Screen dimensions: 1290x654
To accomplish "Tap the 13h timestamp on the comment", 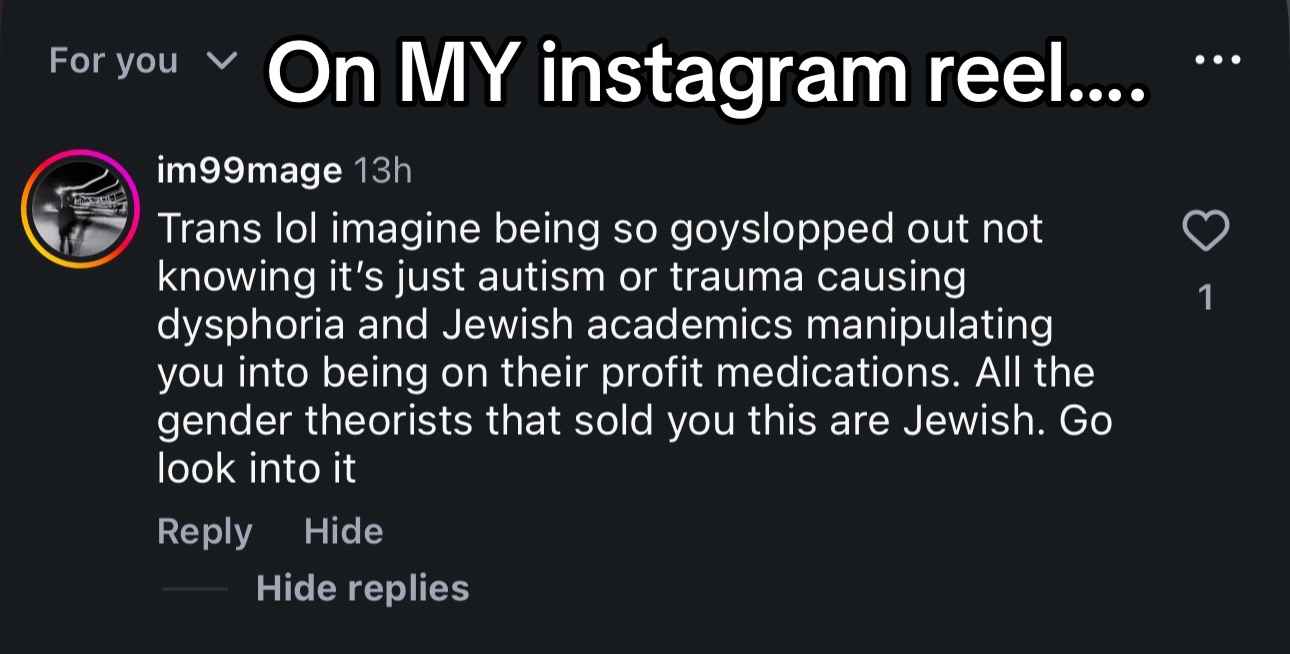I will [x=383, y=172].
